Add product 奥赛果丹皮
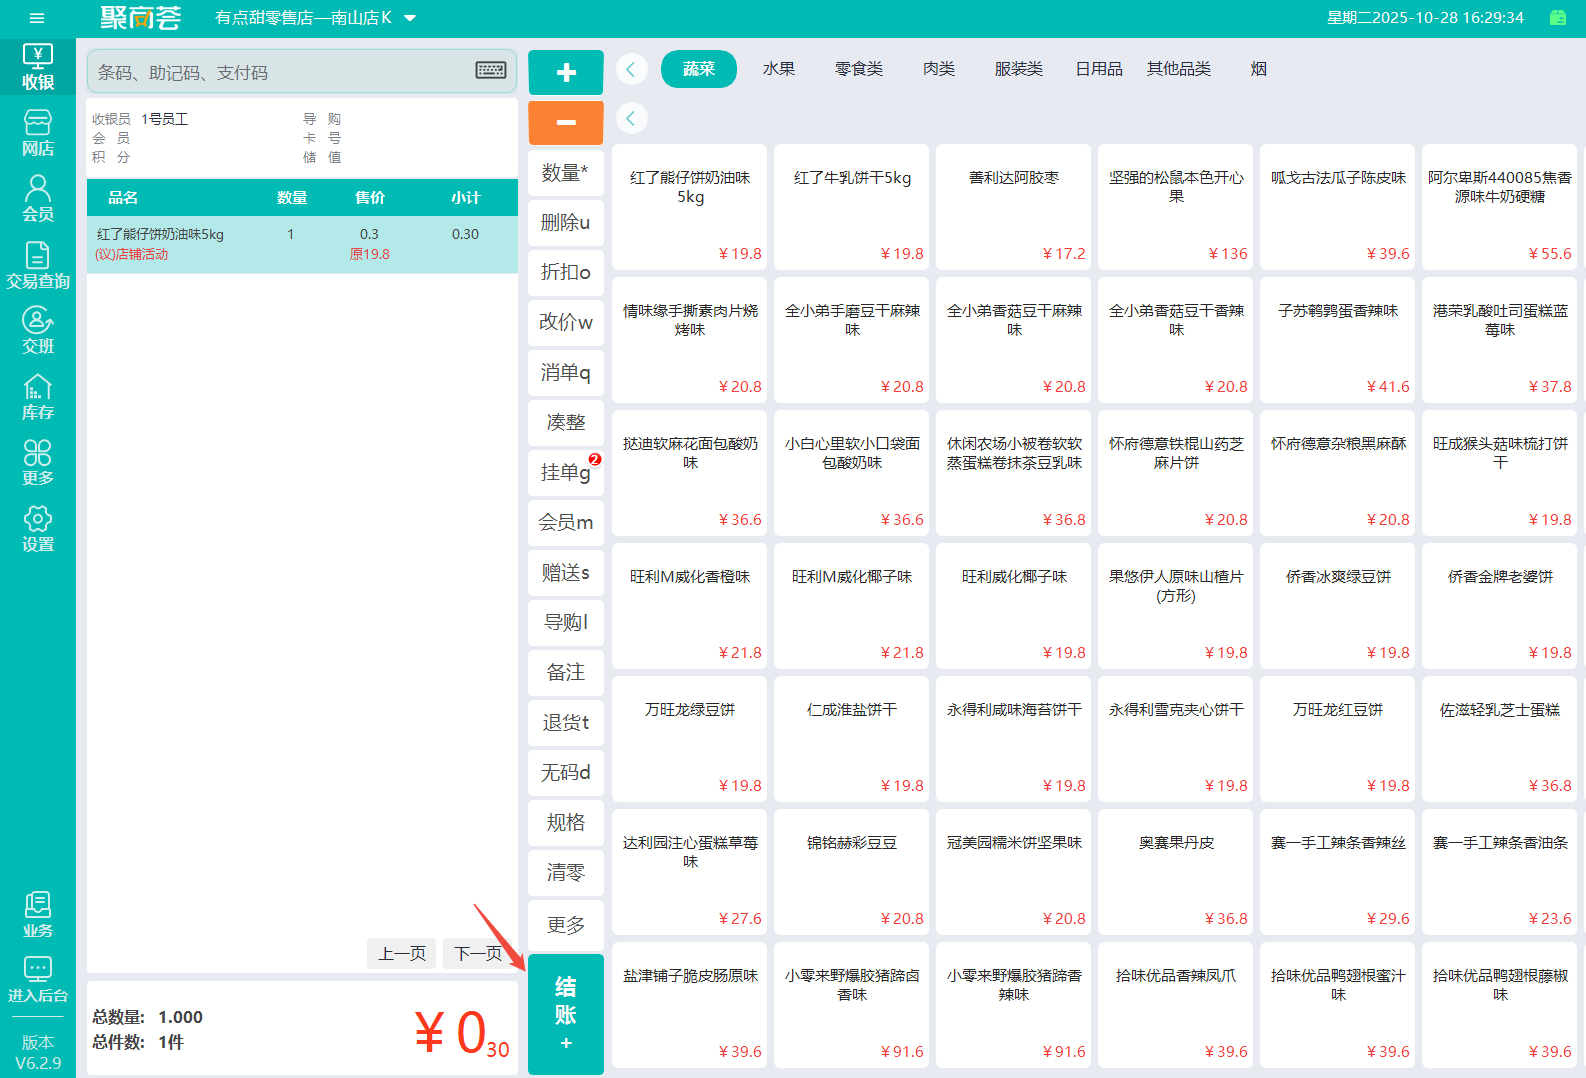 click(x=1176, y=872)
